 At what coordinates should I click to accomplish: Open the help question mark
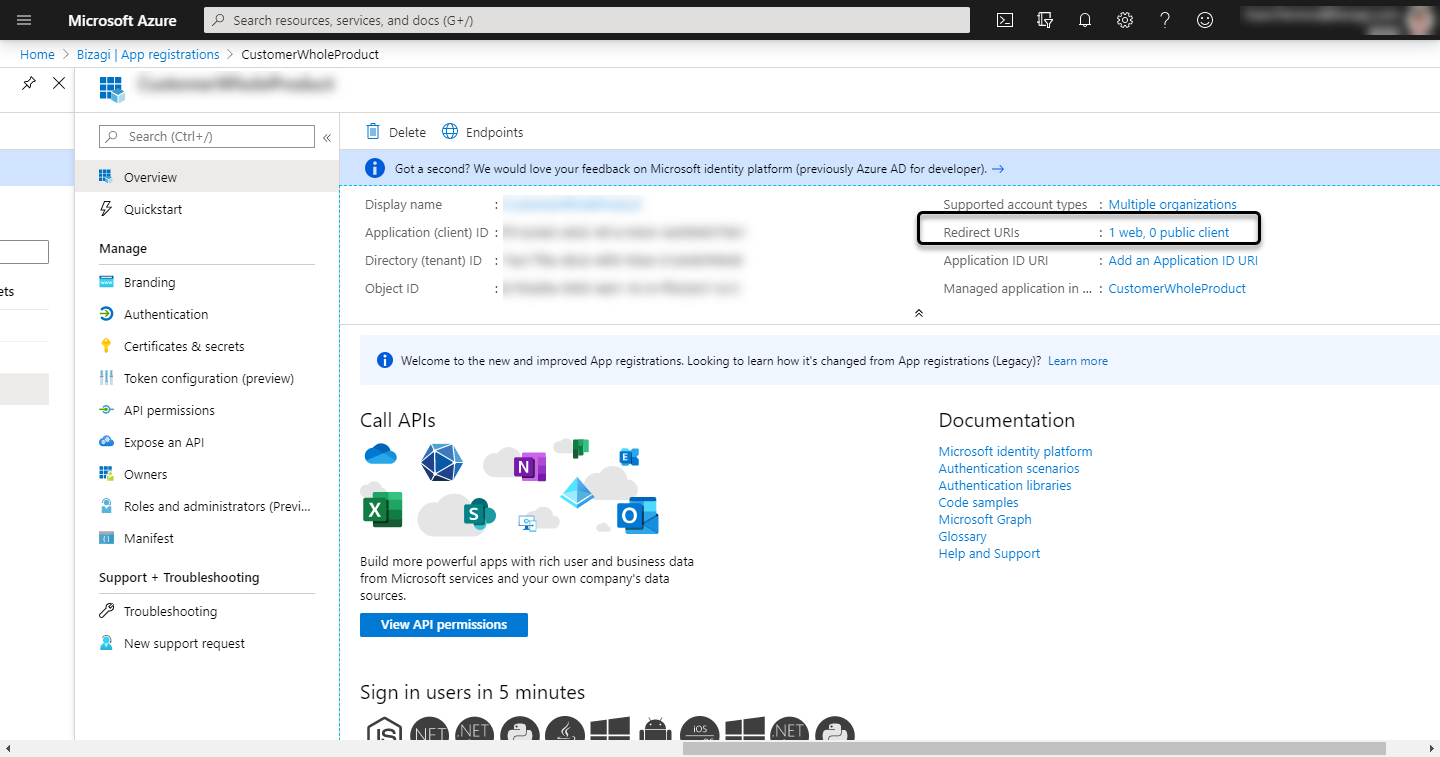pos(1165,20)
